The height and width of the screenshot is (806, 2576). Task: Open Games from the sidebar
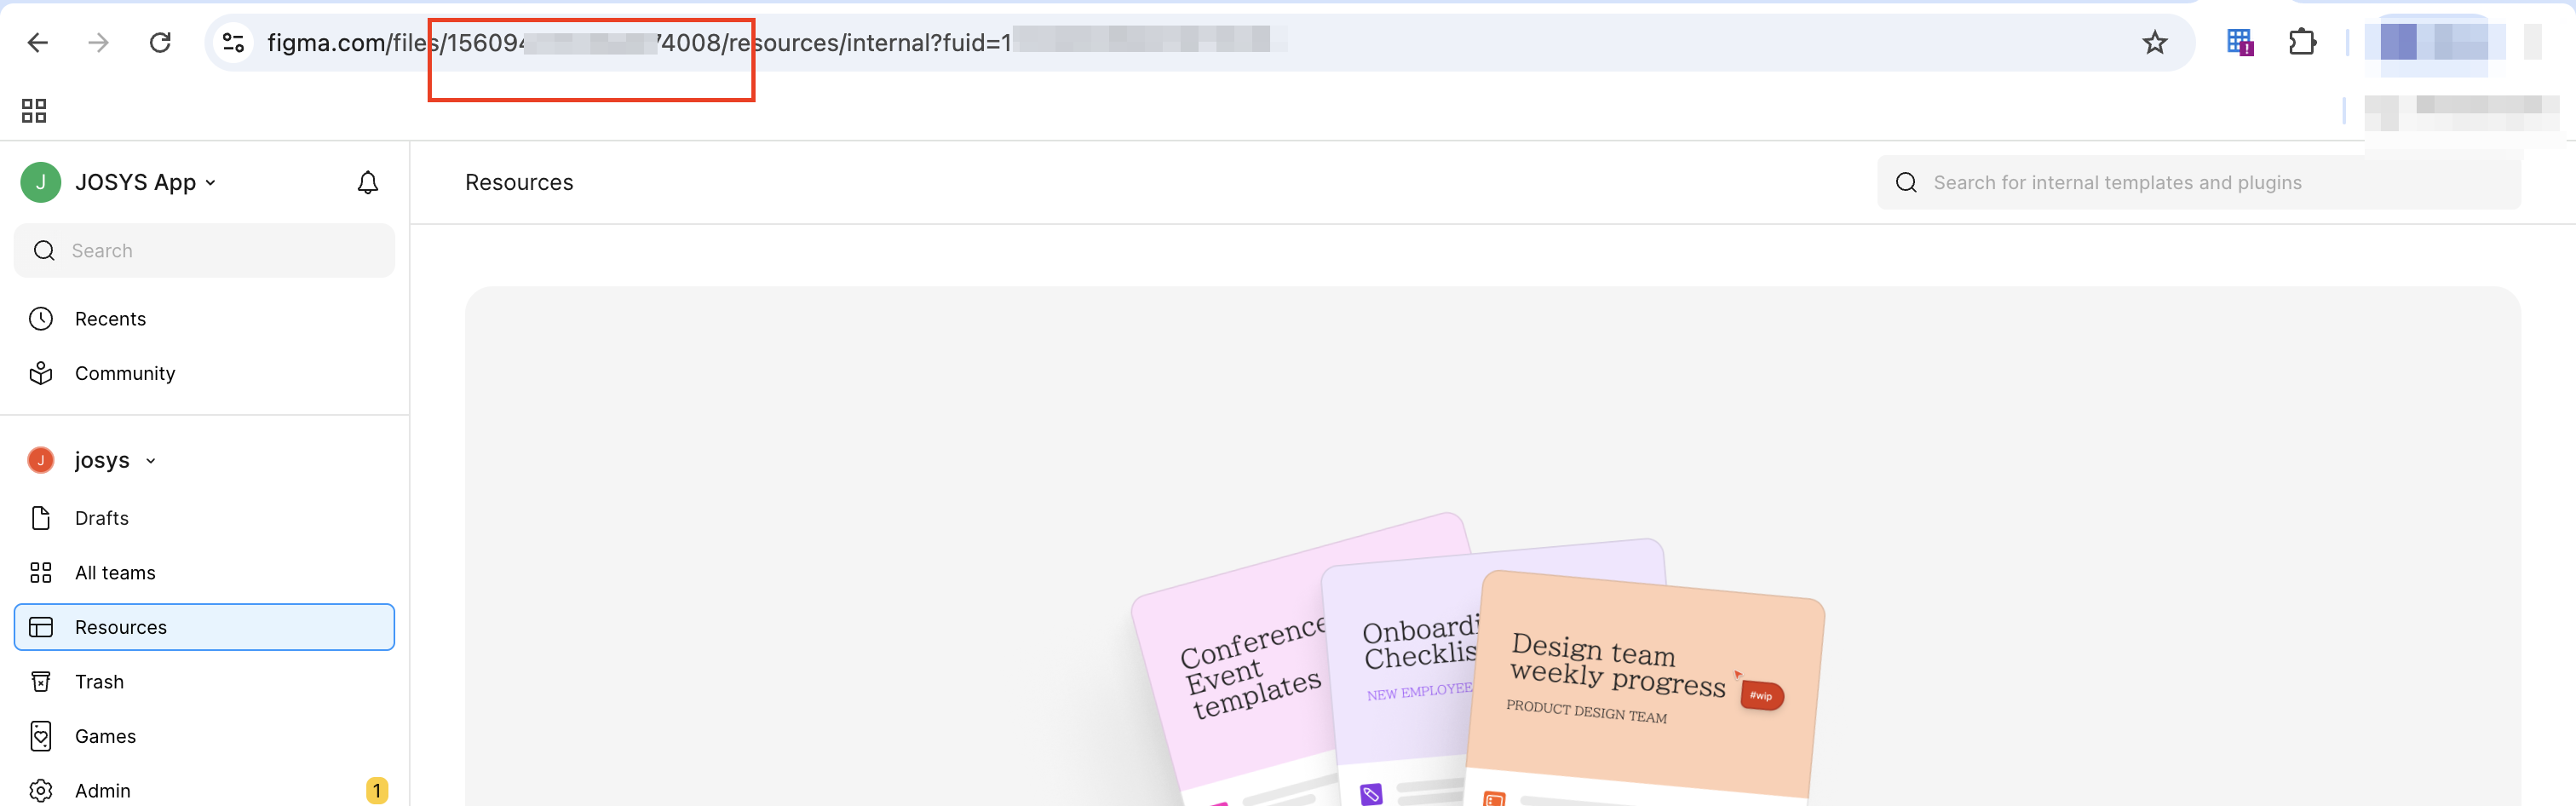tap(105, 736)
